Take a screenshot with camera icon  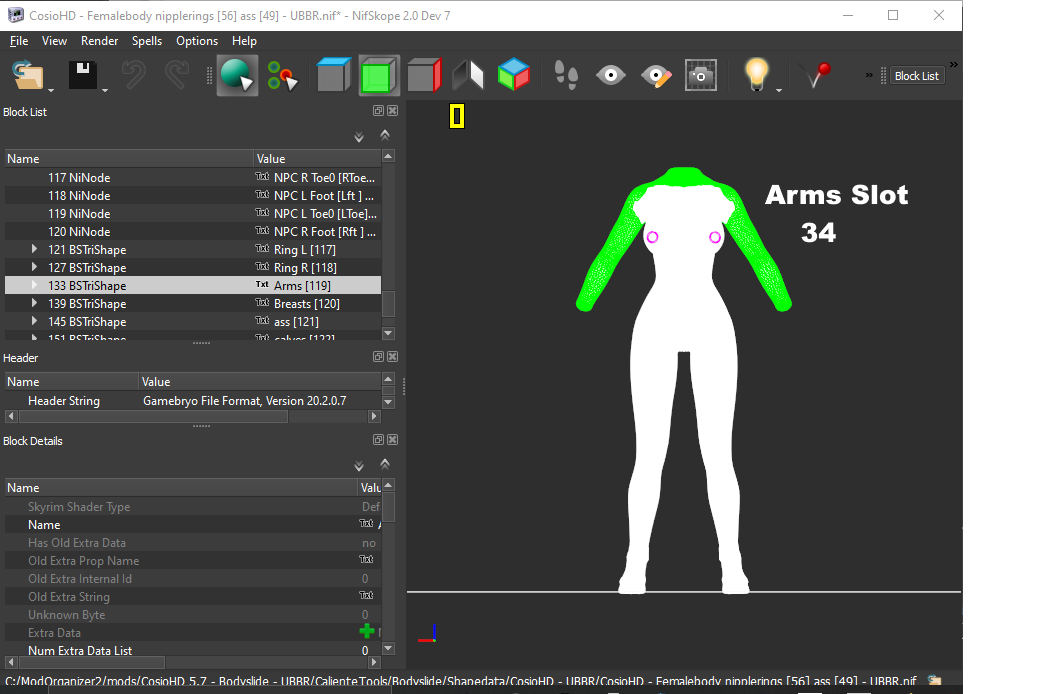pyautogui.click(x=700, y=76)
